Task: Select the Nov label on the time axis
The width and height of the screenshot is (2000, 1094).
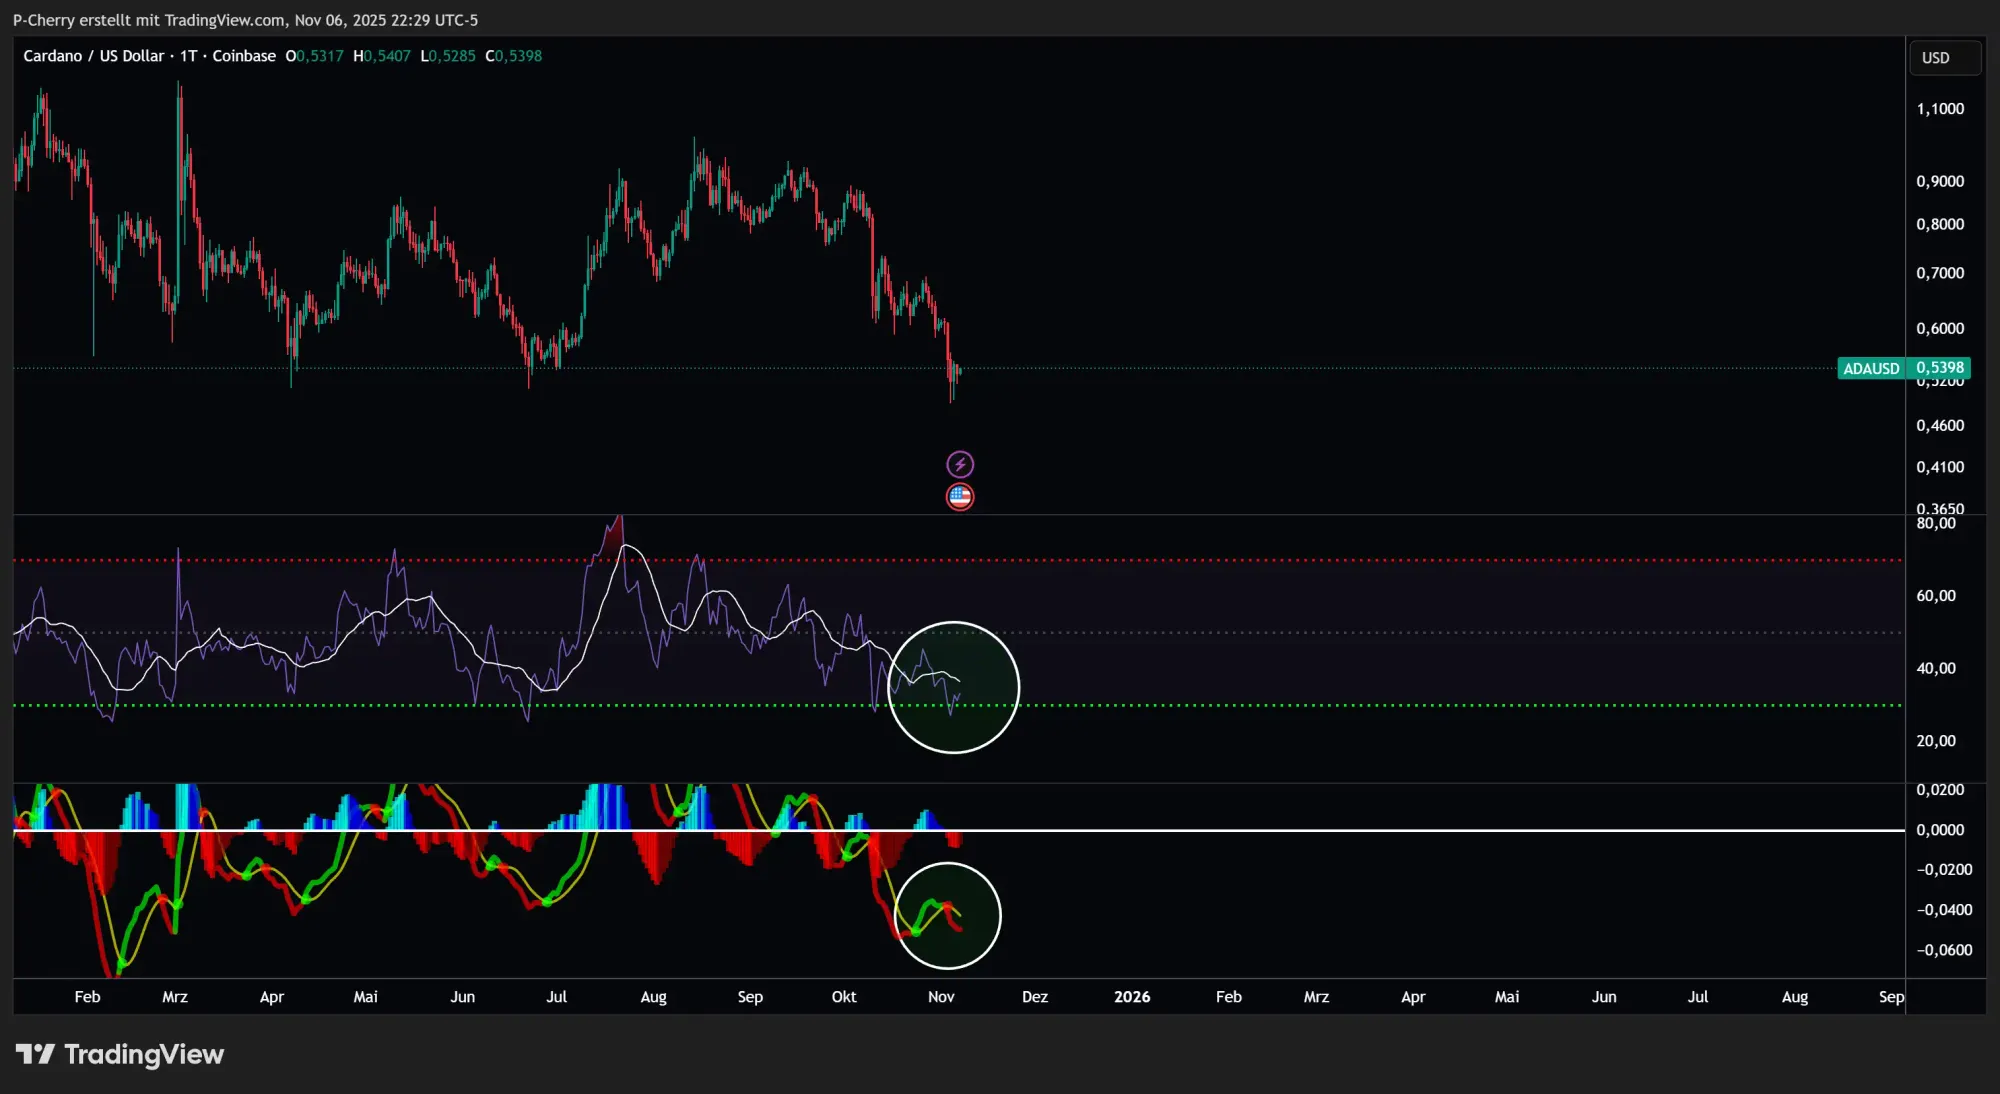Action: (x=940, y=997)
